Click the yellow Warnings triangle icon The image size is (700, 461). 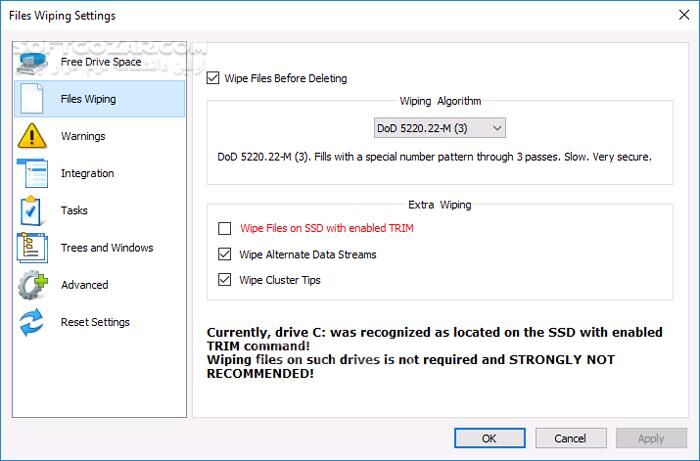(33, 136)
